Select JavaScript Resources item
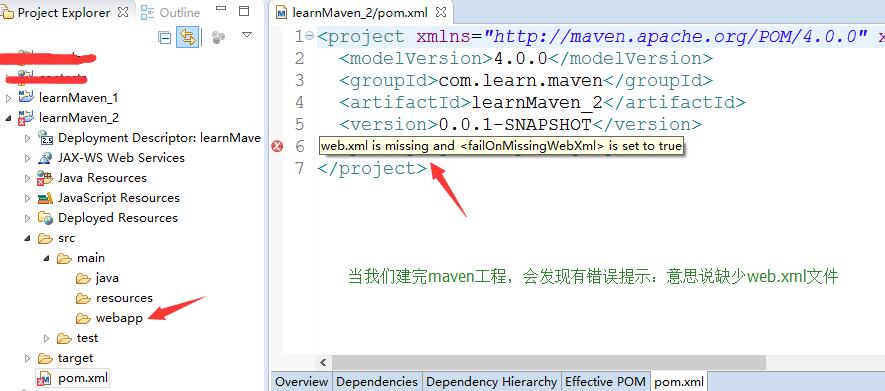 pos(119,198)
